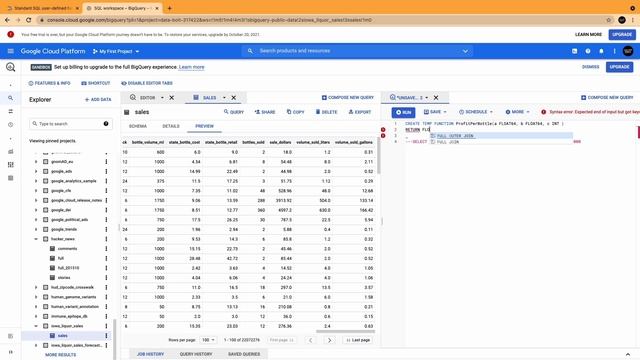Switch to the PREVIEW tab
Screen dimensions: 640x360
pos(204,126)
